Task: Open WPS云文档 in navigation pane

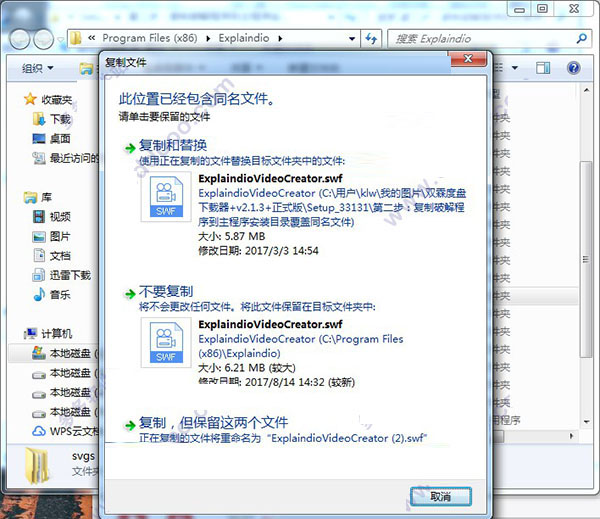Action: tap(74, 431)
